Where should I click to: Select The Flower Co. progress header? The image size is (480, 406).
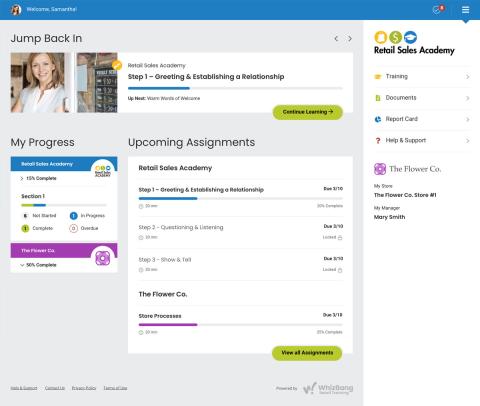[x=63, y=251]
